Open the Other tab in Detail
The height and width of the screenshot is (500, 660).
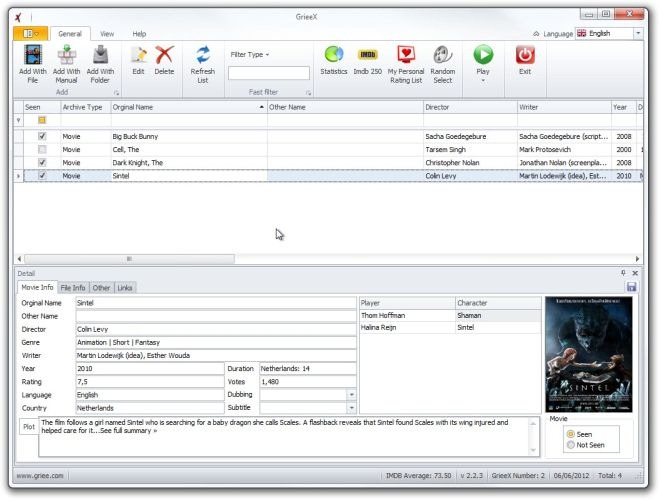point(101,288)
